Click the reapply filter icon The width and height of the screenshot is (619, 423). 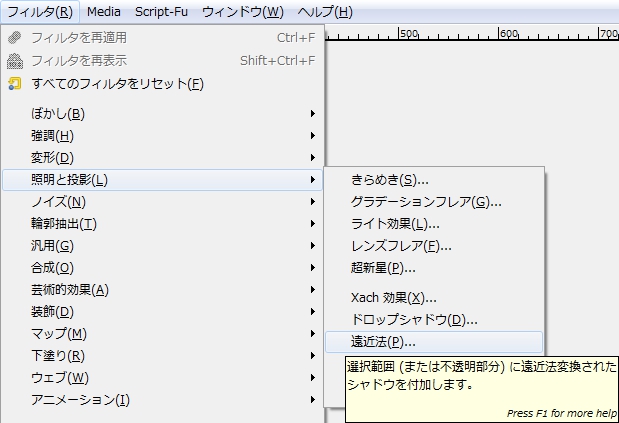(x=15, y=37)
